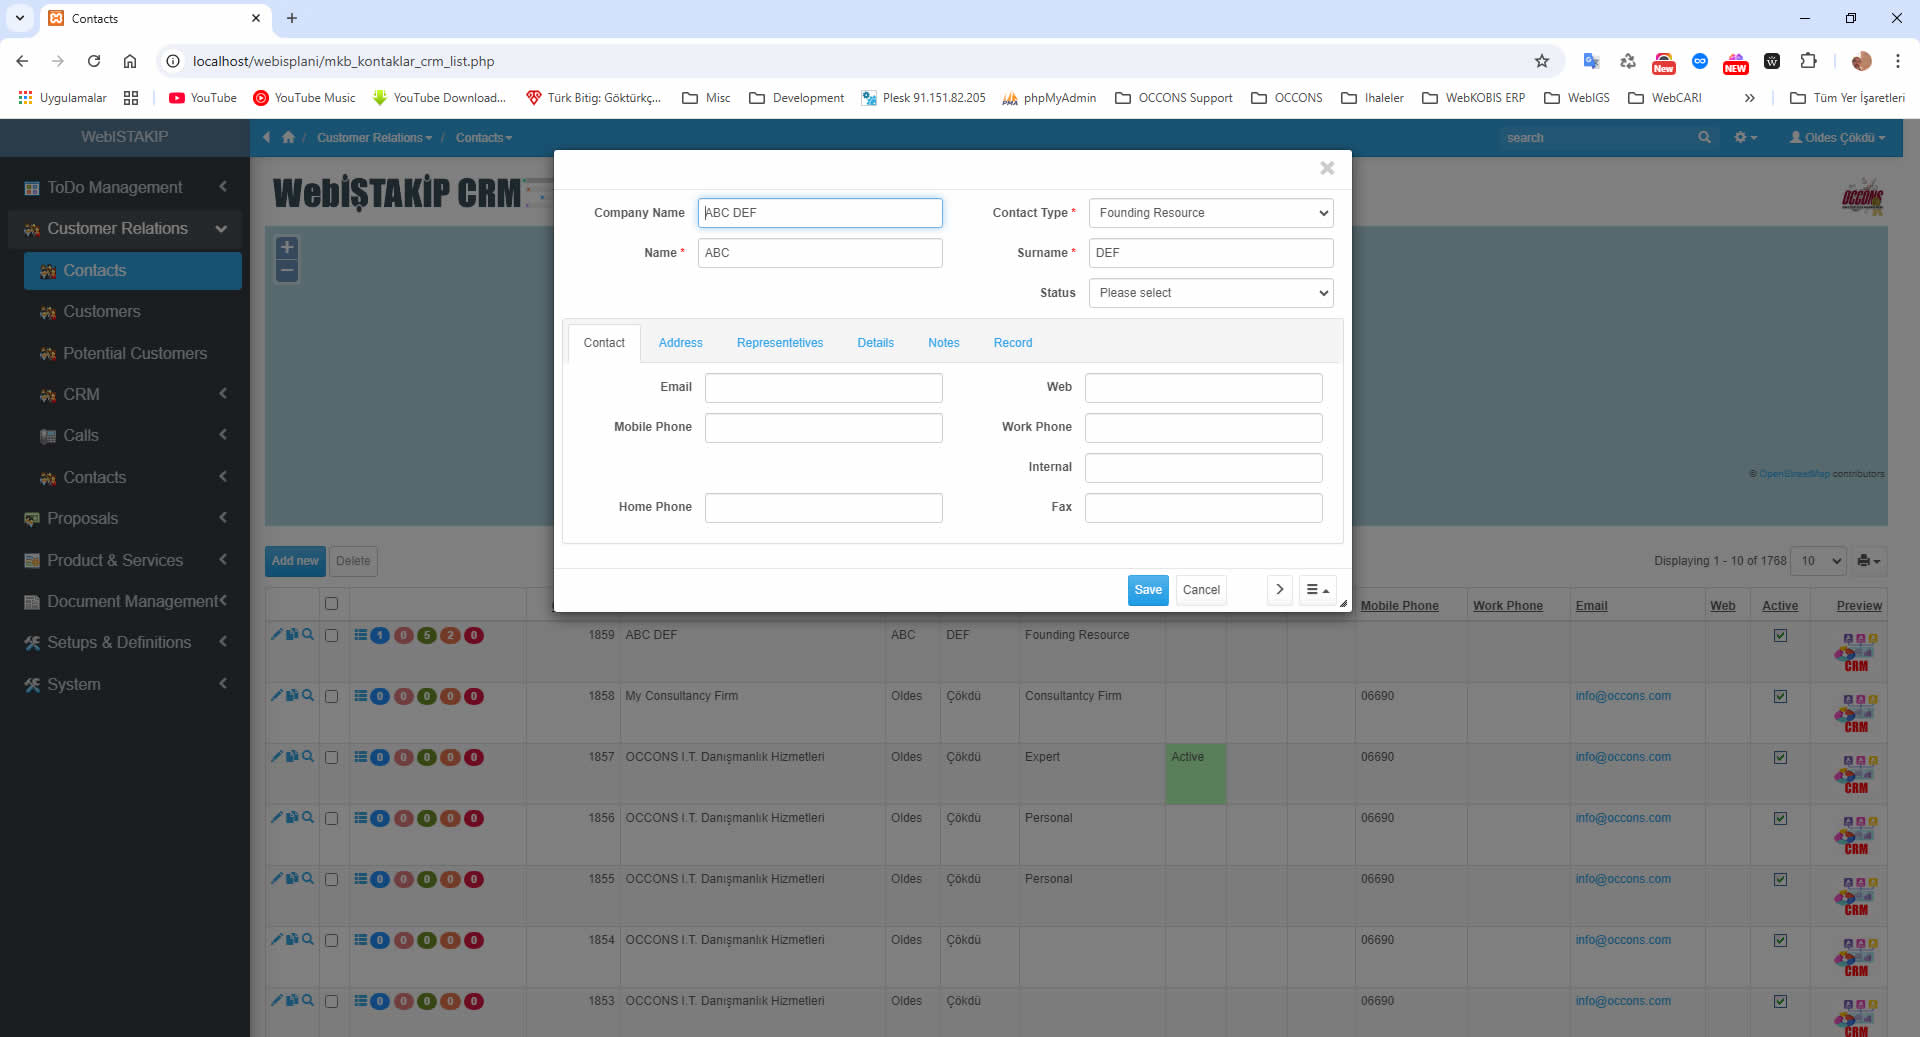Image resolution: width=1920 pixels, height=1037 pixels.
Task: Open the Status Please select dropdown
Action: click(x=1211, y=293)
